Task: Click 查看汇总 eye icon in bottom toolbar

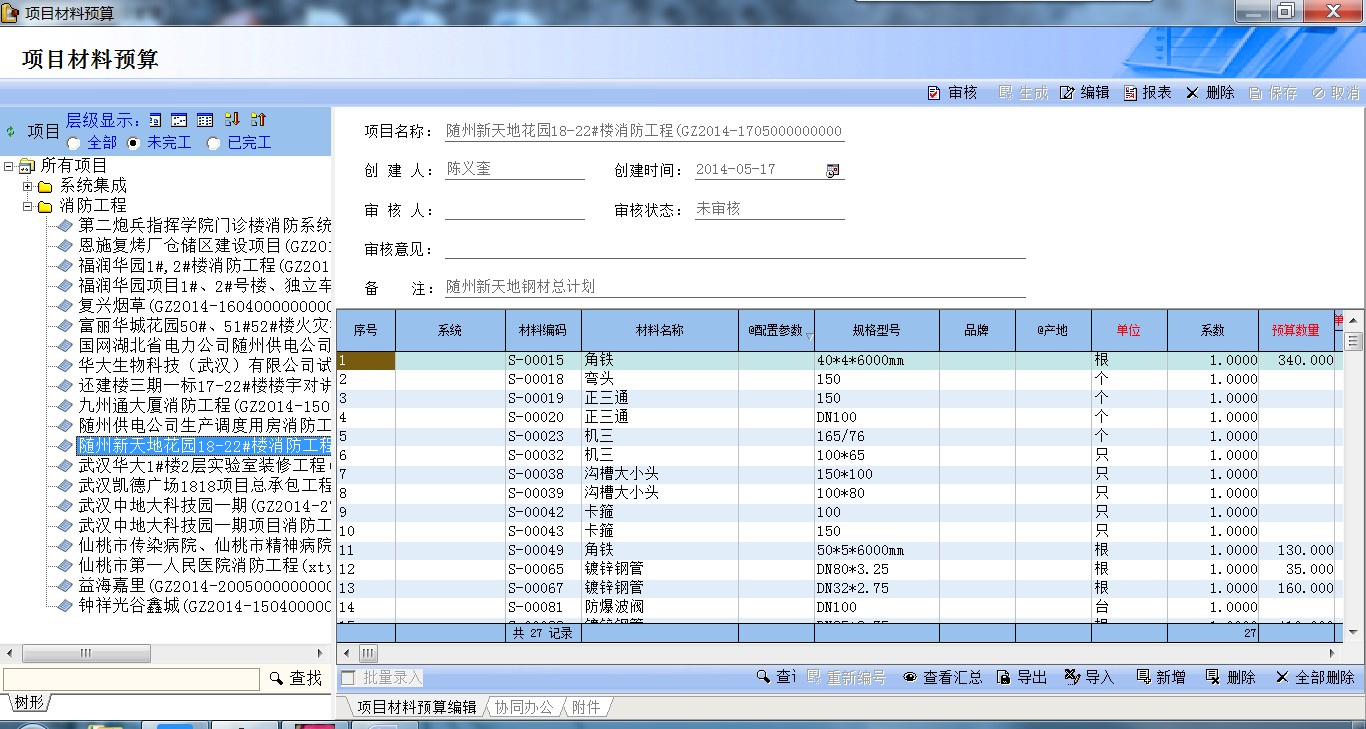Action: click(x=910, y=677)
